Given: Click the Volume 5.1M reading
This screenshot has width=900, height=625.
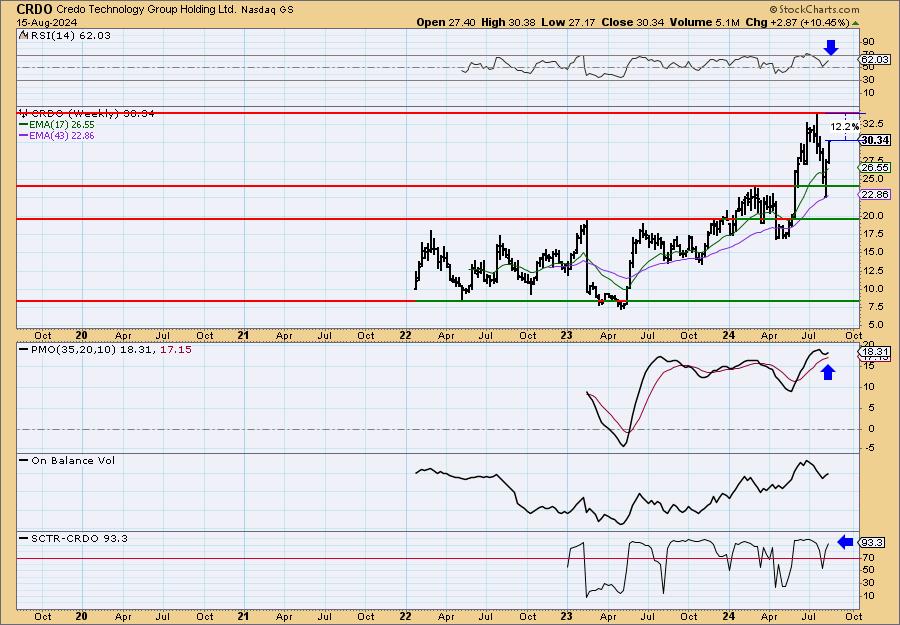Looking at the screenshot, I should [x=707, y=22].
